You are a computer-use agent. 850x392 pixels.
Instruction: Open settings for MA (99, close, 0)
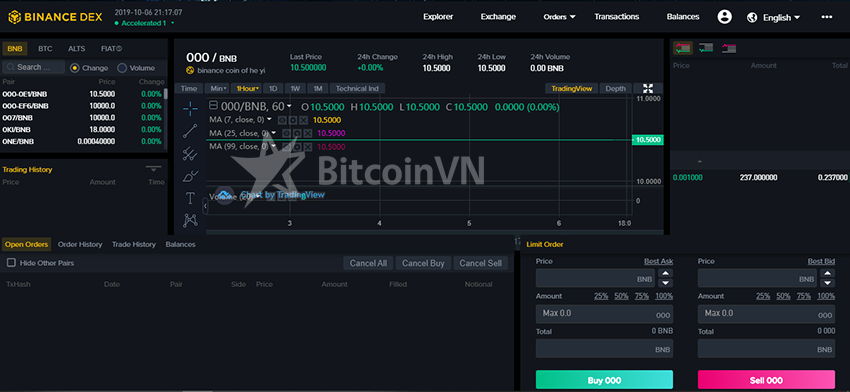(x=298, y=146)
